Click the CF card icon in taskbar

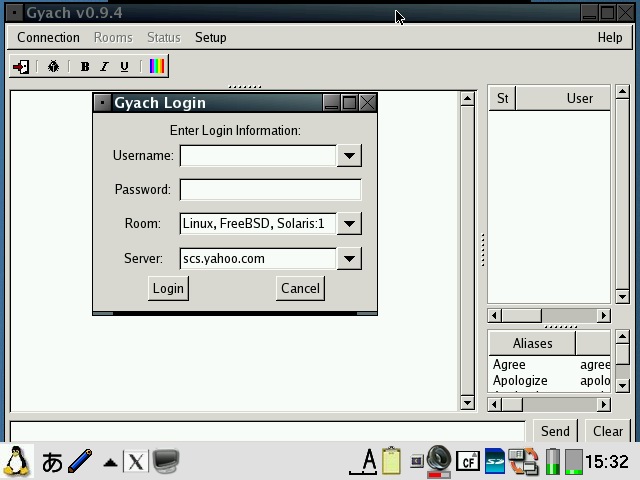(467, 461)
